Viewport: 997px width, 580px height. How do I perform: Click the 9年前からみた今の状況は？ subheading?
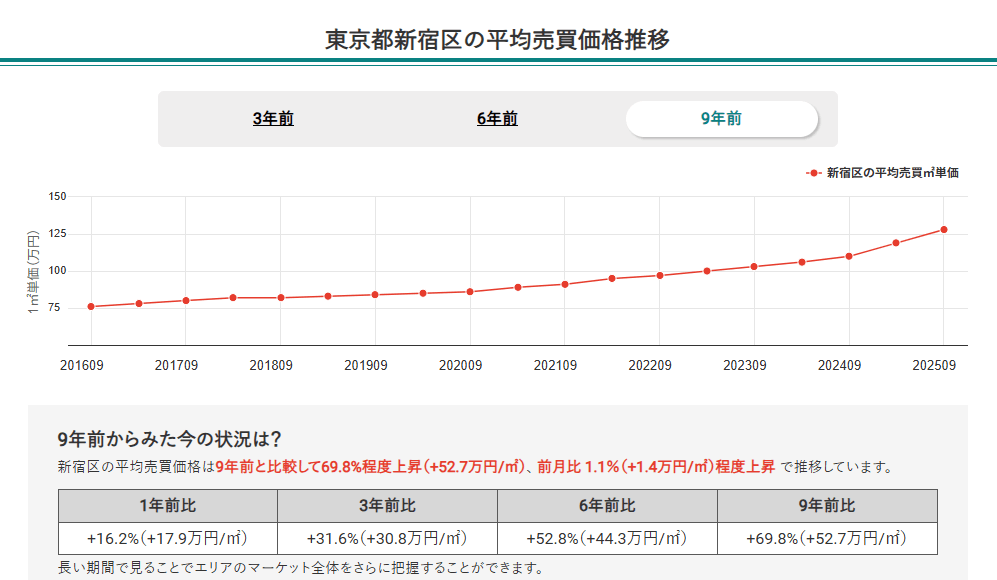click(x=170, y=439)
